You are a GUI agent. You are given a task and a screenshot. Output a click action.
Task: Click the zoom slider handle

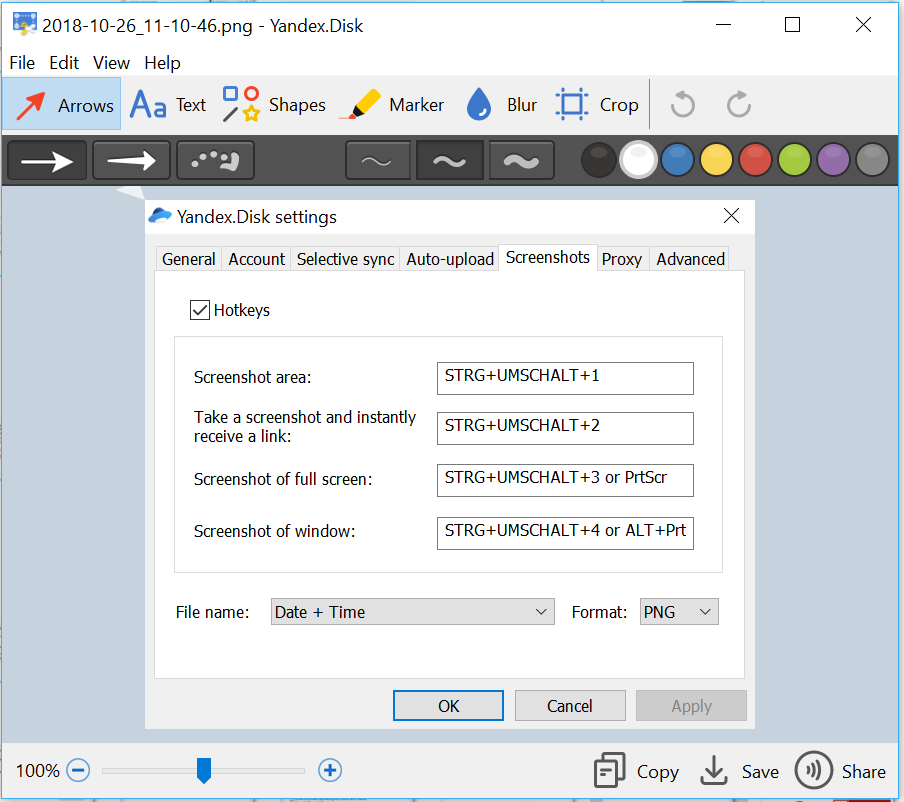tap(204, 770)
